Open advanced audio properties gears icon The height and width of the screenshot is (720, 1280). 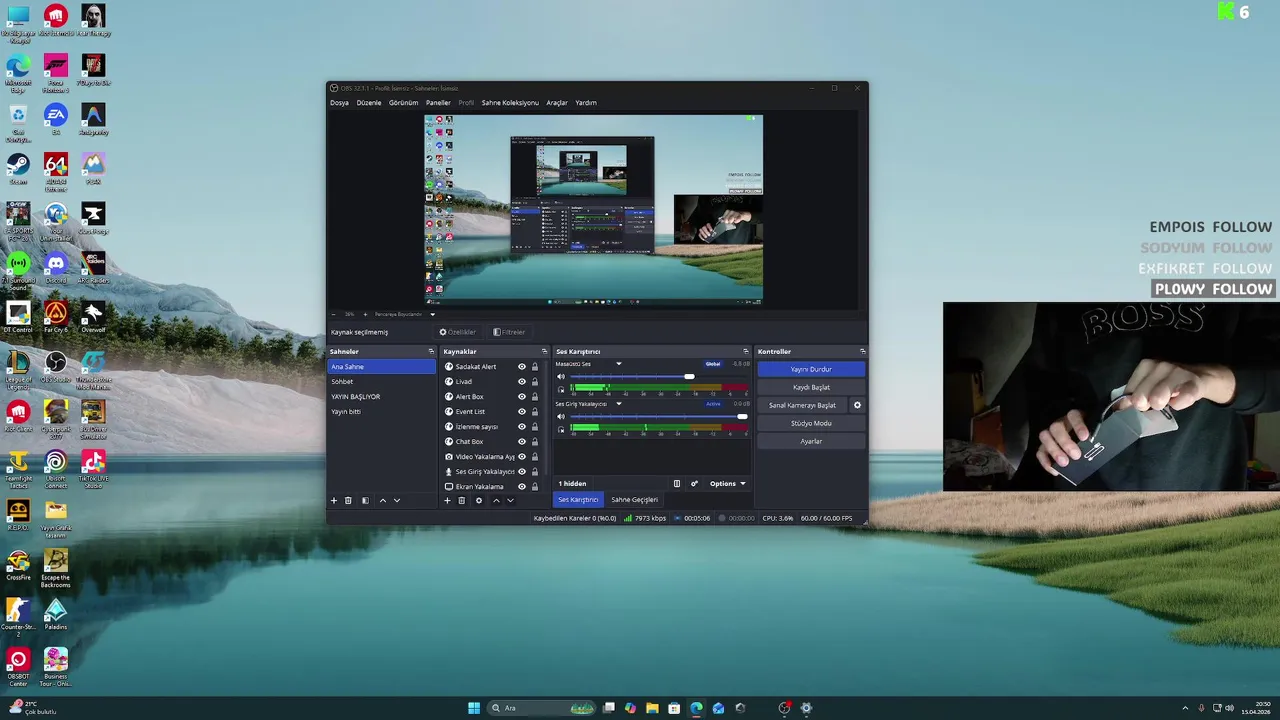tap(694, 484)
